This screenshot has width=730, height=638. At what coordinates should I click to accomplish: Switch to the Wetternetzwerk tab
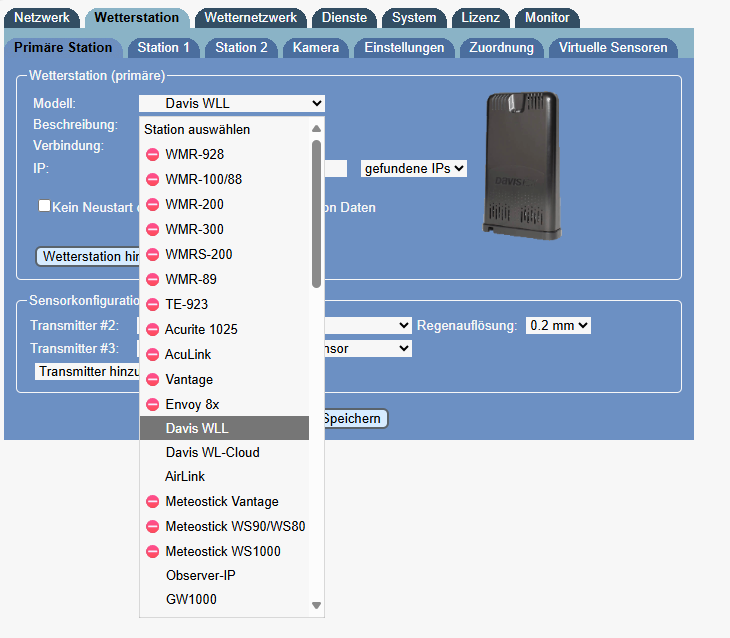point(250,18)
